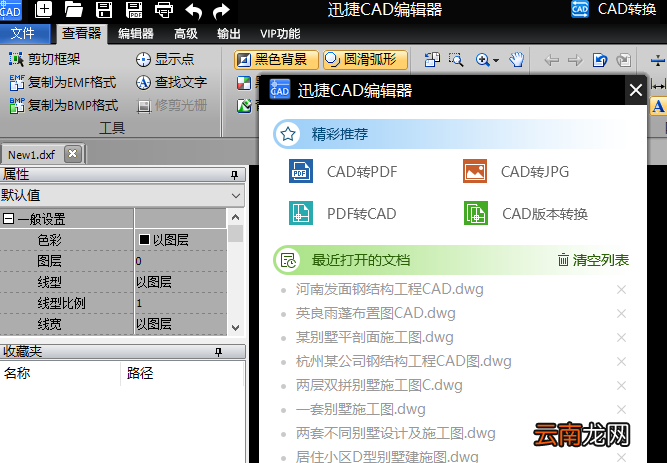Open 河南发面钢结构工程CAD.dwg
Viewport: 667px width, 463px height.
click(x=390, y=289)
